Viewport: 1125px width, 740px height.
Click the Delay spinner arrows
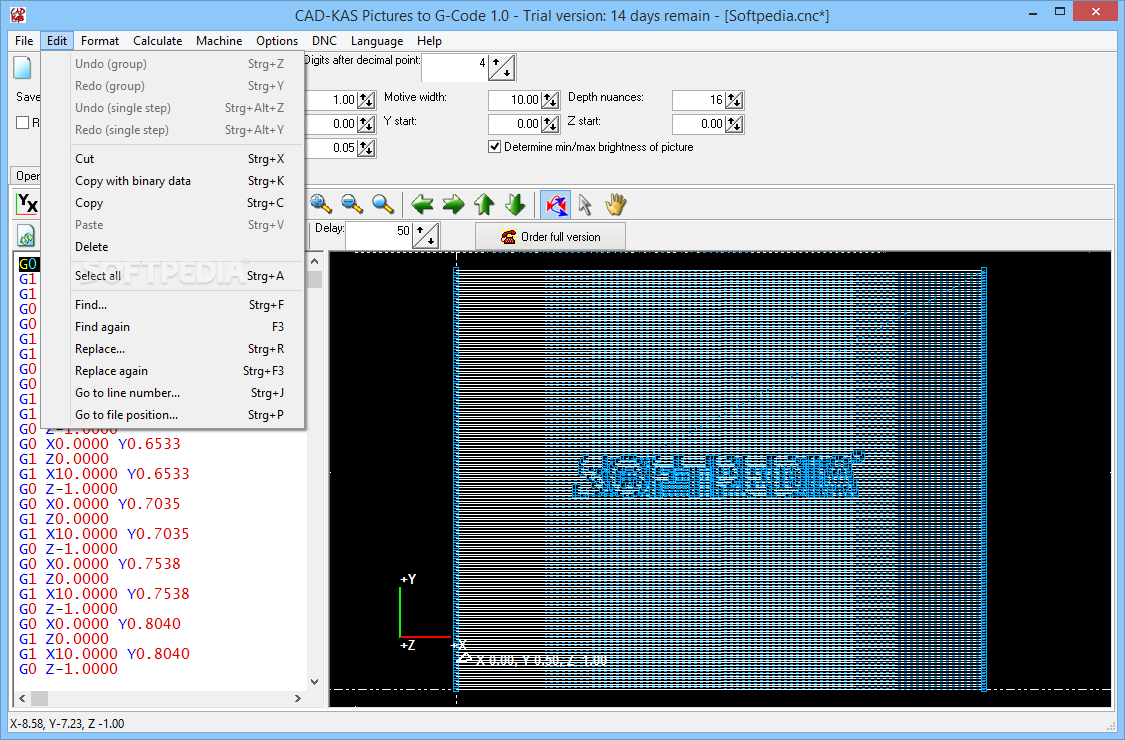[x=425, y=235]
